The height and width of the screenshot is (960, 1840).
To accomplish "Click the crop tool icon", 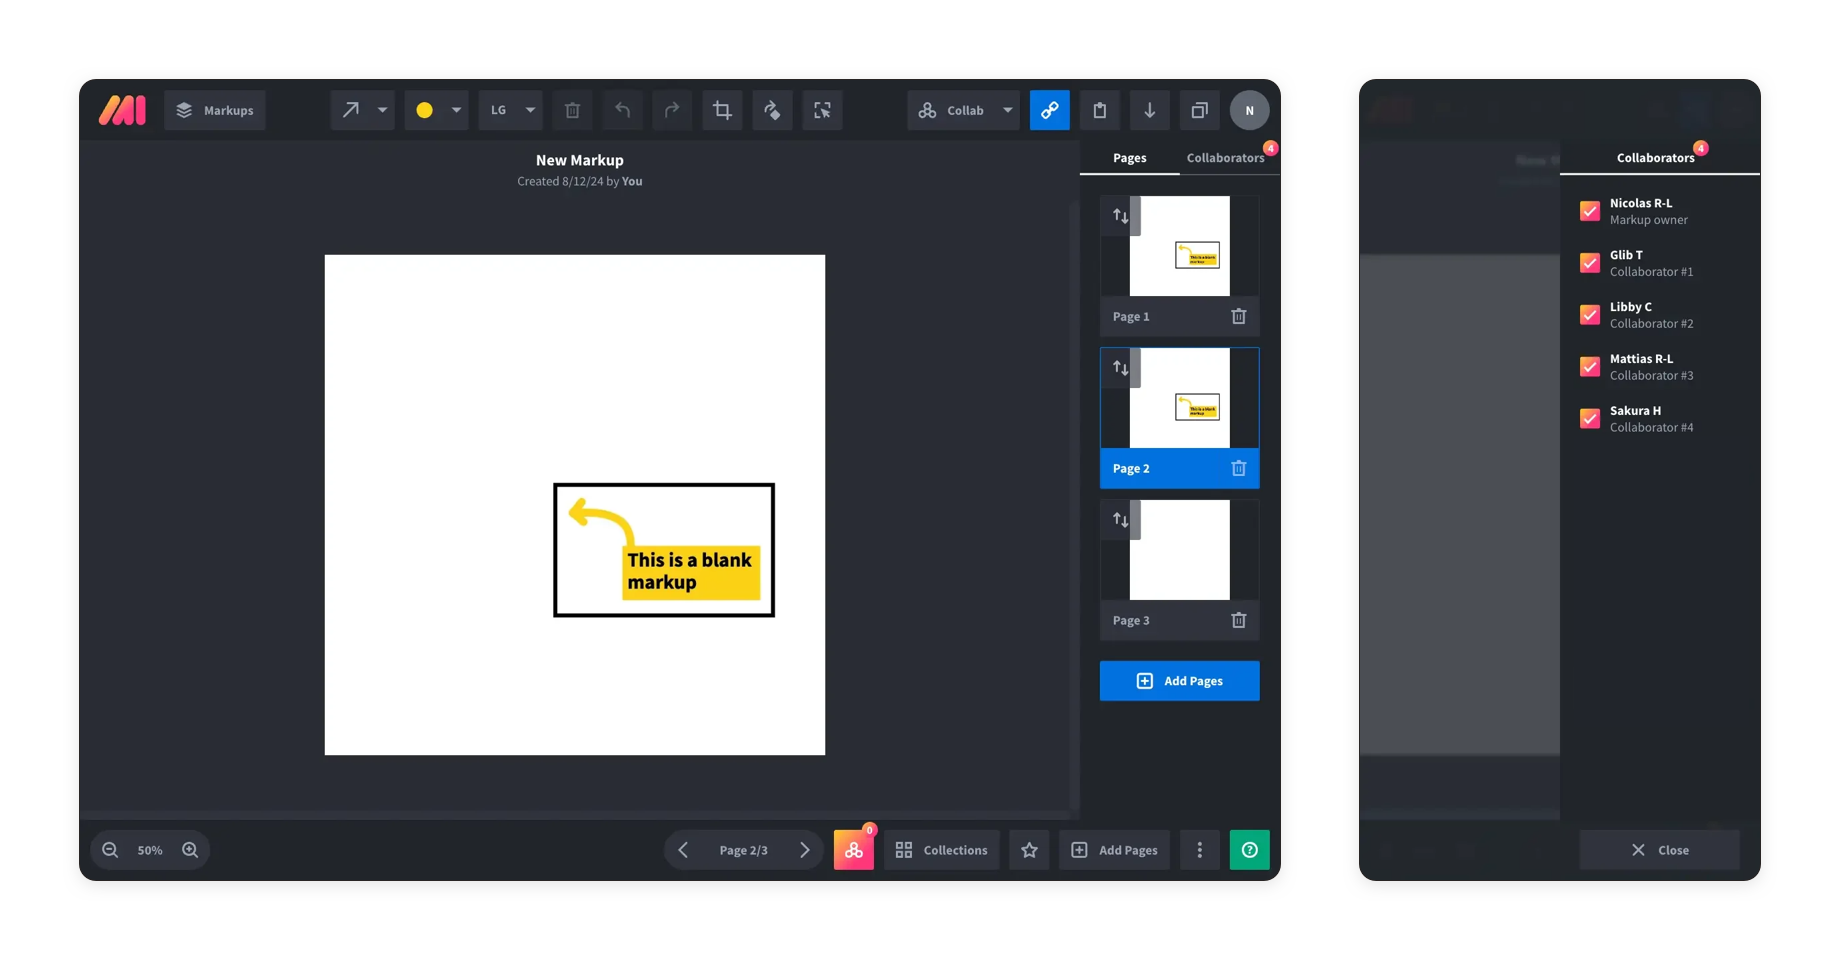I will [722, 110].
